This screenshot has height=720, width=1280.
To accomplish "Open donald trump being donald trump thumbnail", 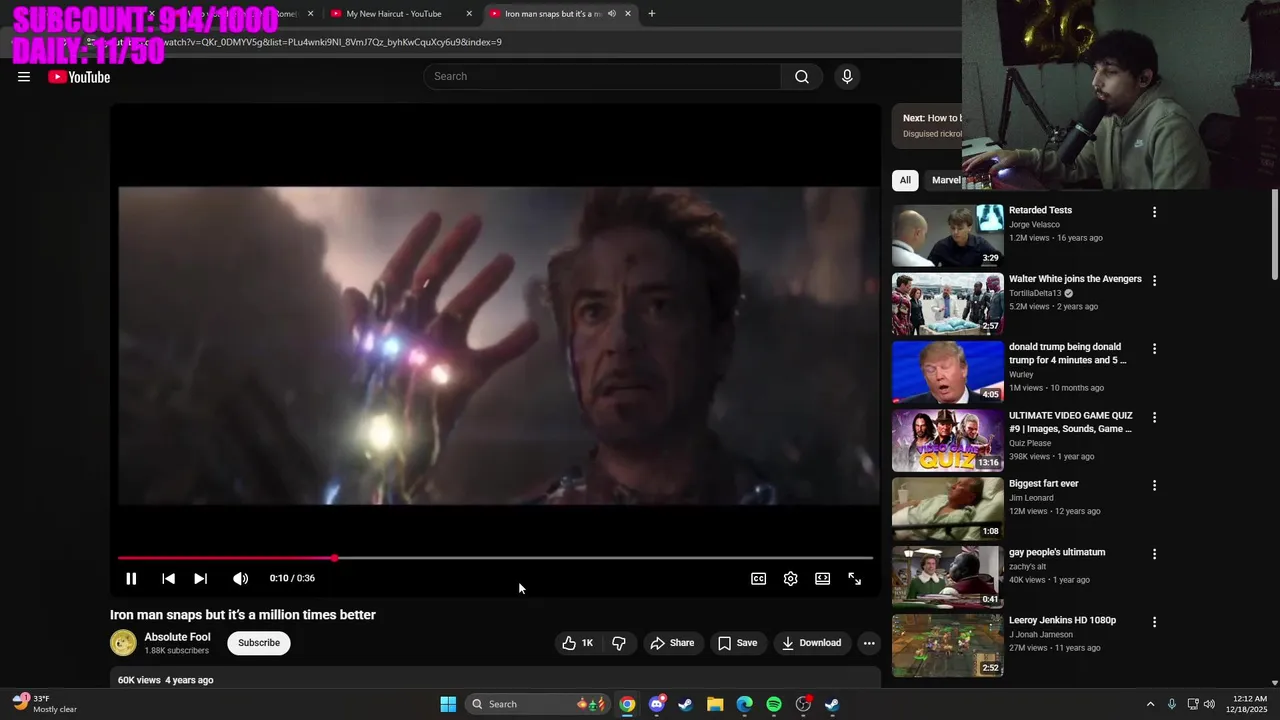I will coord(947,372).
